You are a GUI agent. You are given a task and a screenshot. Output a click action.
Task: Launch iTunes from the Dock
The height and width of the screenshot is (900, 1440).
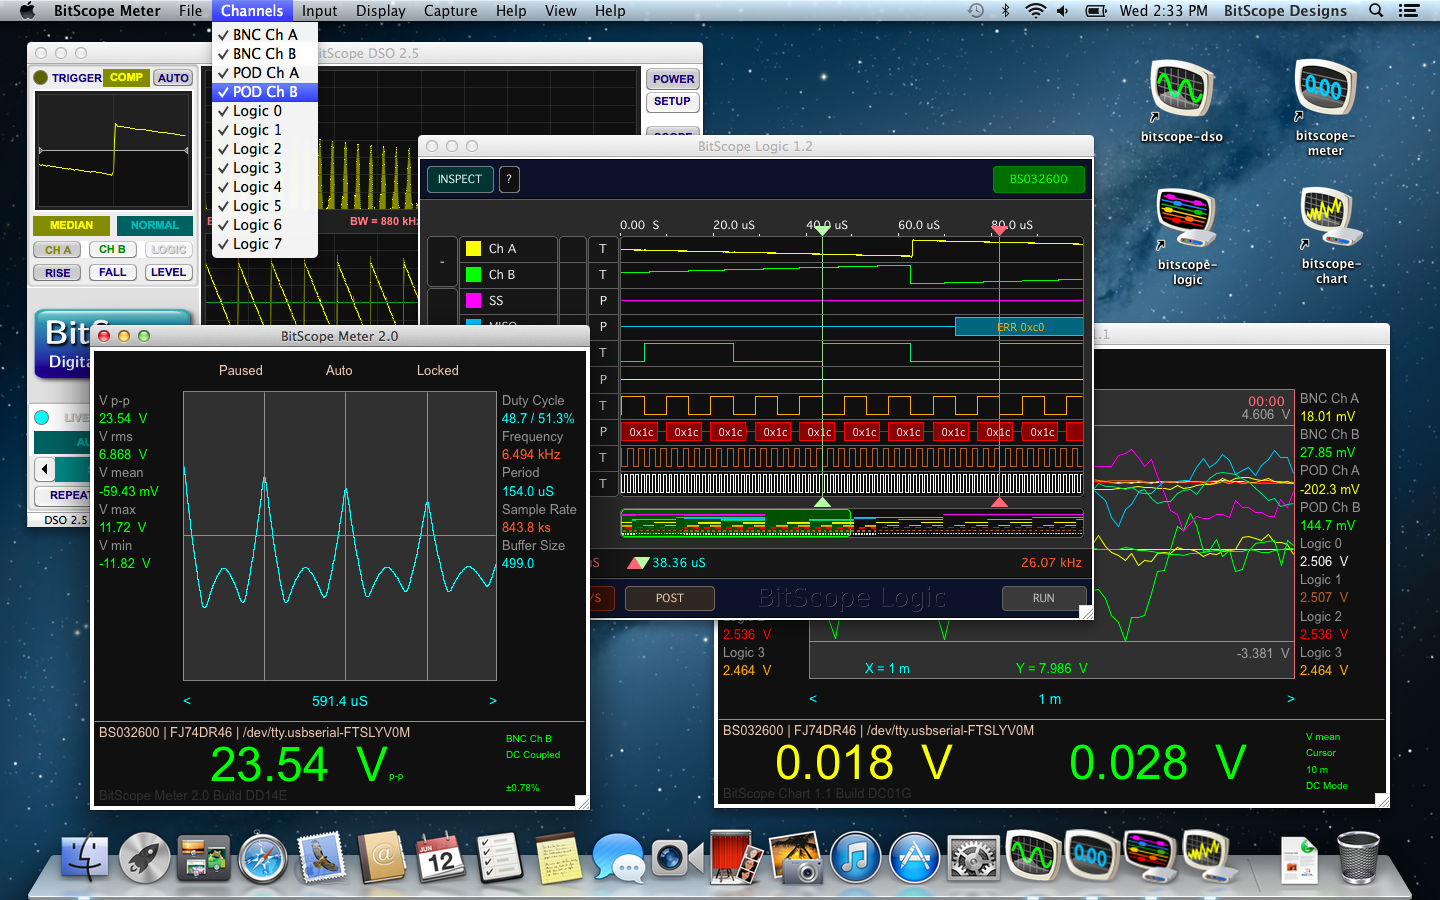(855, 857)
